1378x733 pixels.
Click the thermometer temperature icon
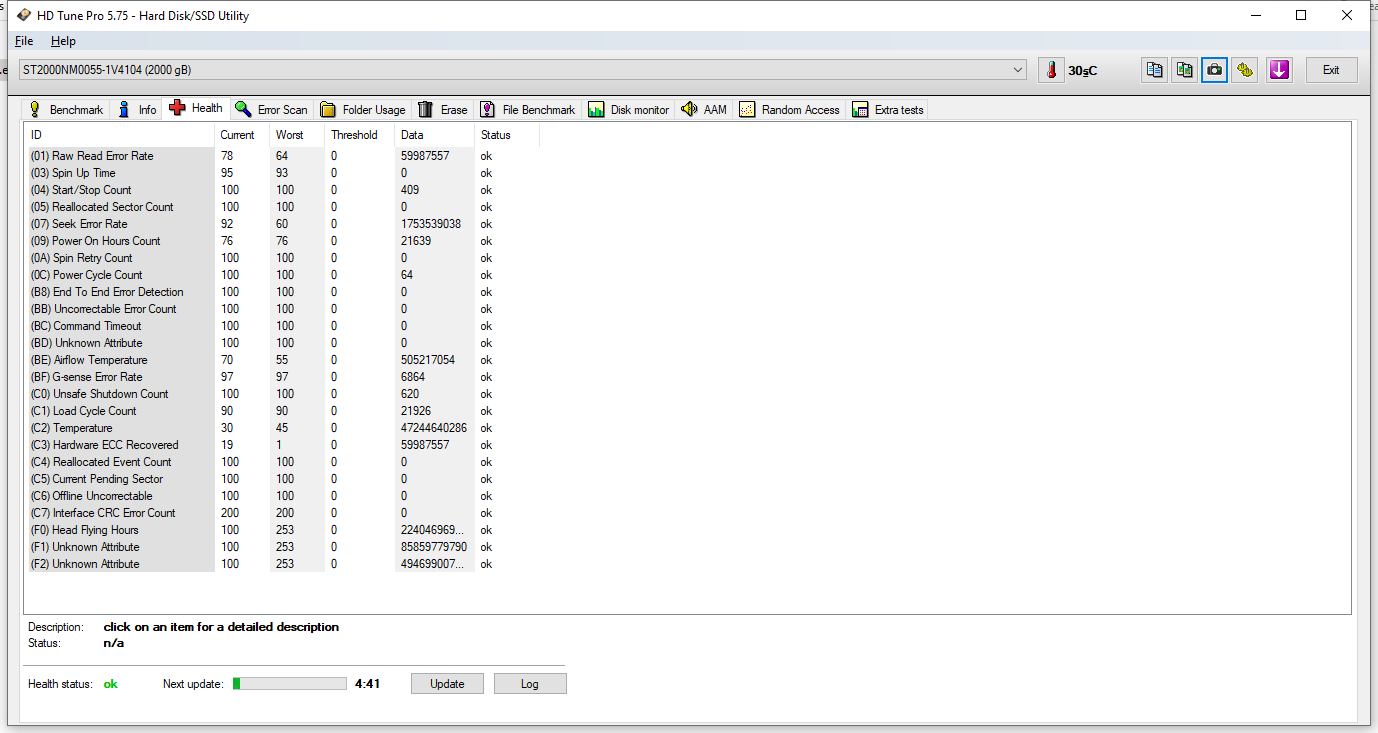click(1051, 70)
